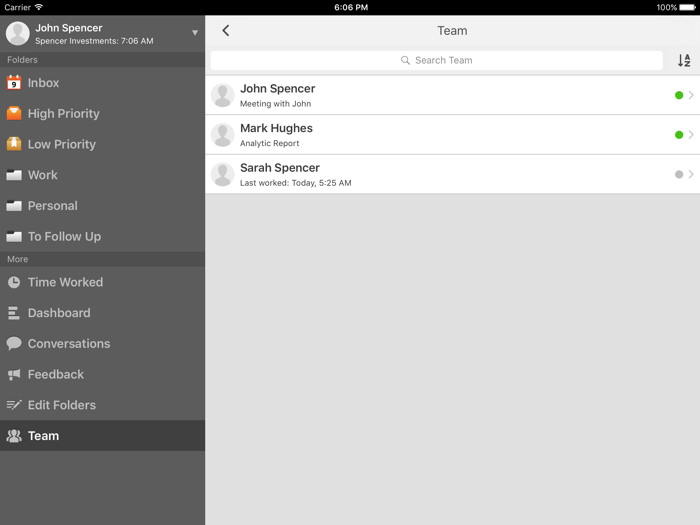Viewport: 700px width, 525px height.
Task: Tap the High Priority orange tray icon
Action: tap(14, 113)
